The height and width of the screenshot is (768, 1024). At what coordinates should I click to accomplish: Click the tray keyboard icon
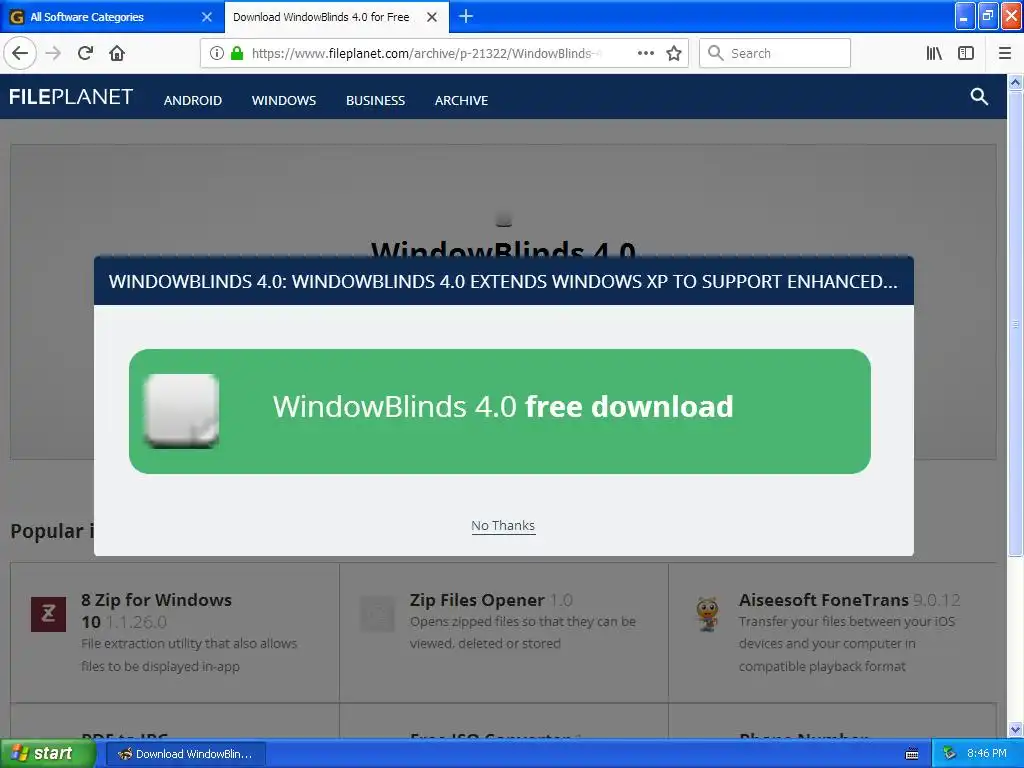point(912,754)
